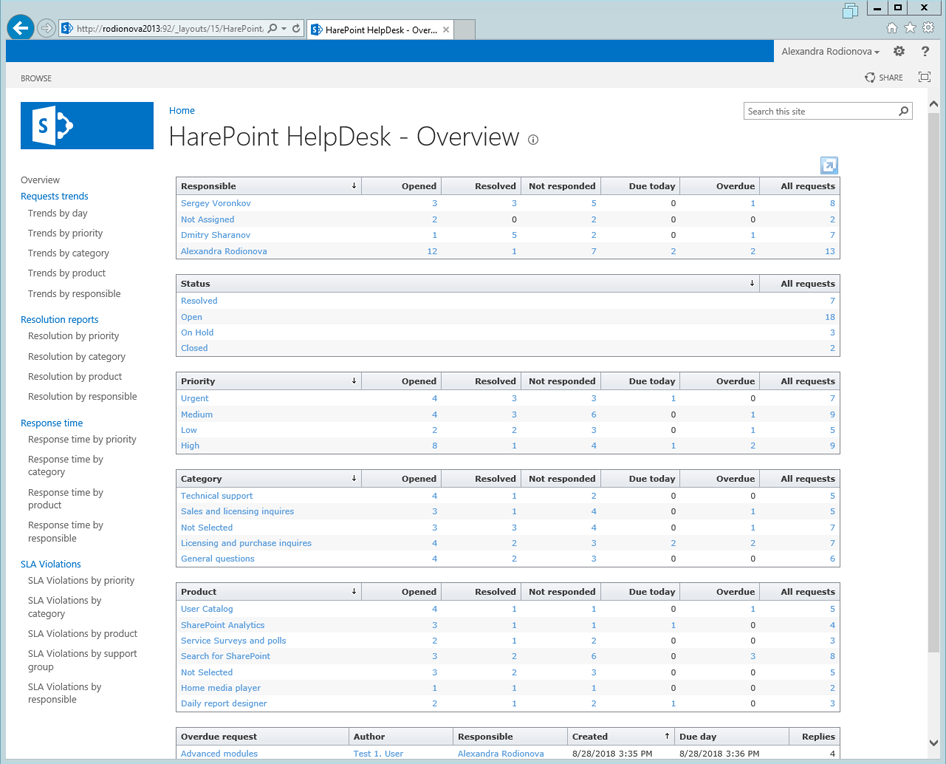Open the Alexandra Rodionova user menu

coord(830,52)
